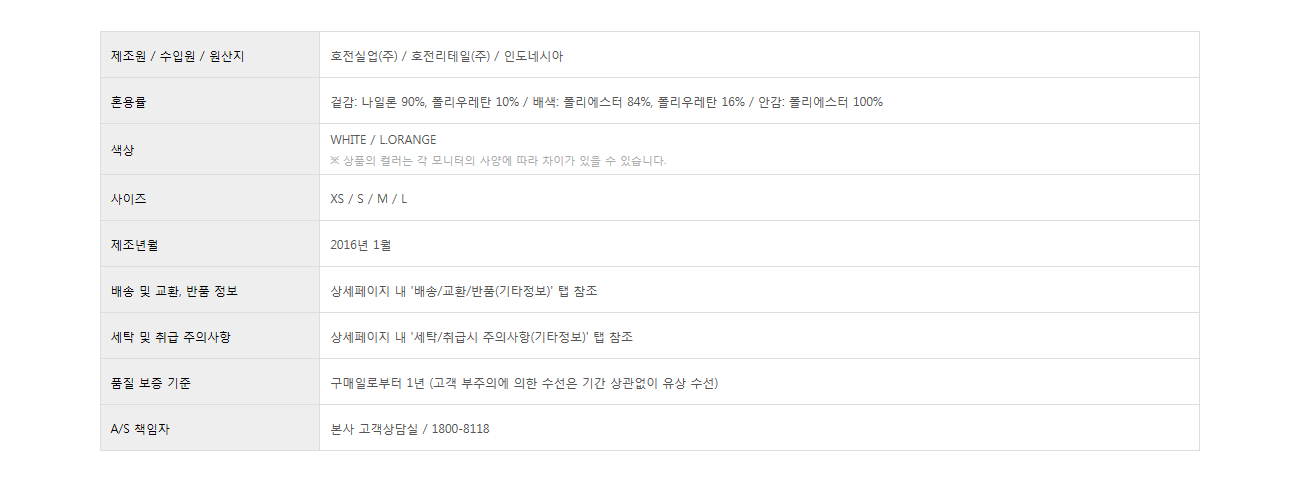Select the 제조년월 row label
Image resolution: width=1309 pixels, height=498 pixels.
tap(135, 245)
